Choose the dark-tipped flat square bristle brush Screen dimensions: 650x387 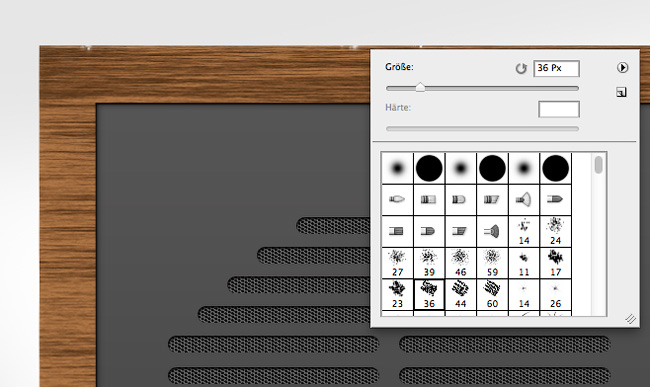point(397,231)
